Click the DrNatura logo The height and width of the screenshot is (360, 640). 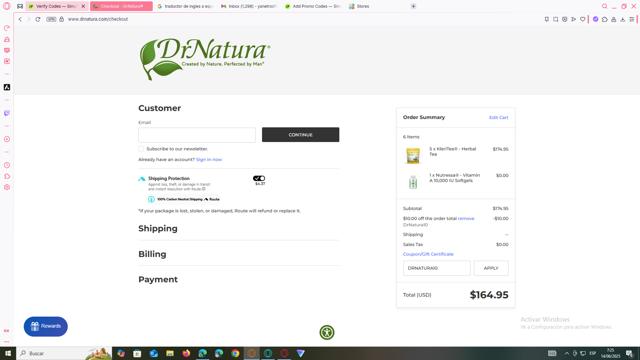coord(204,59)
